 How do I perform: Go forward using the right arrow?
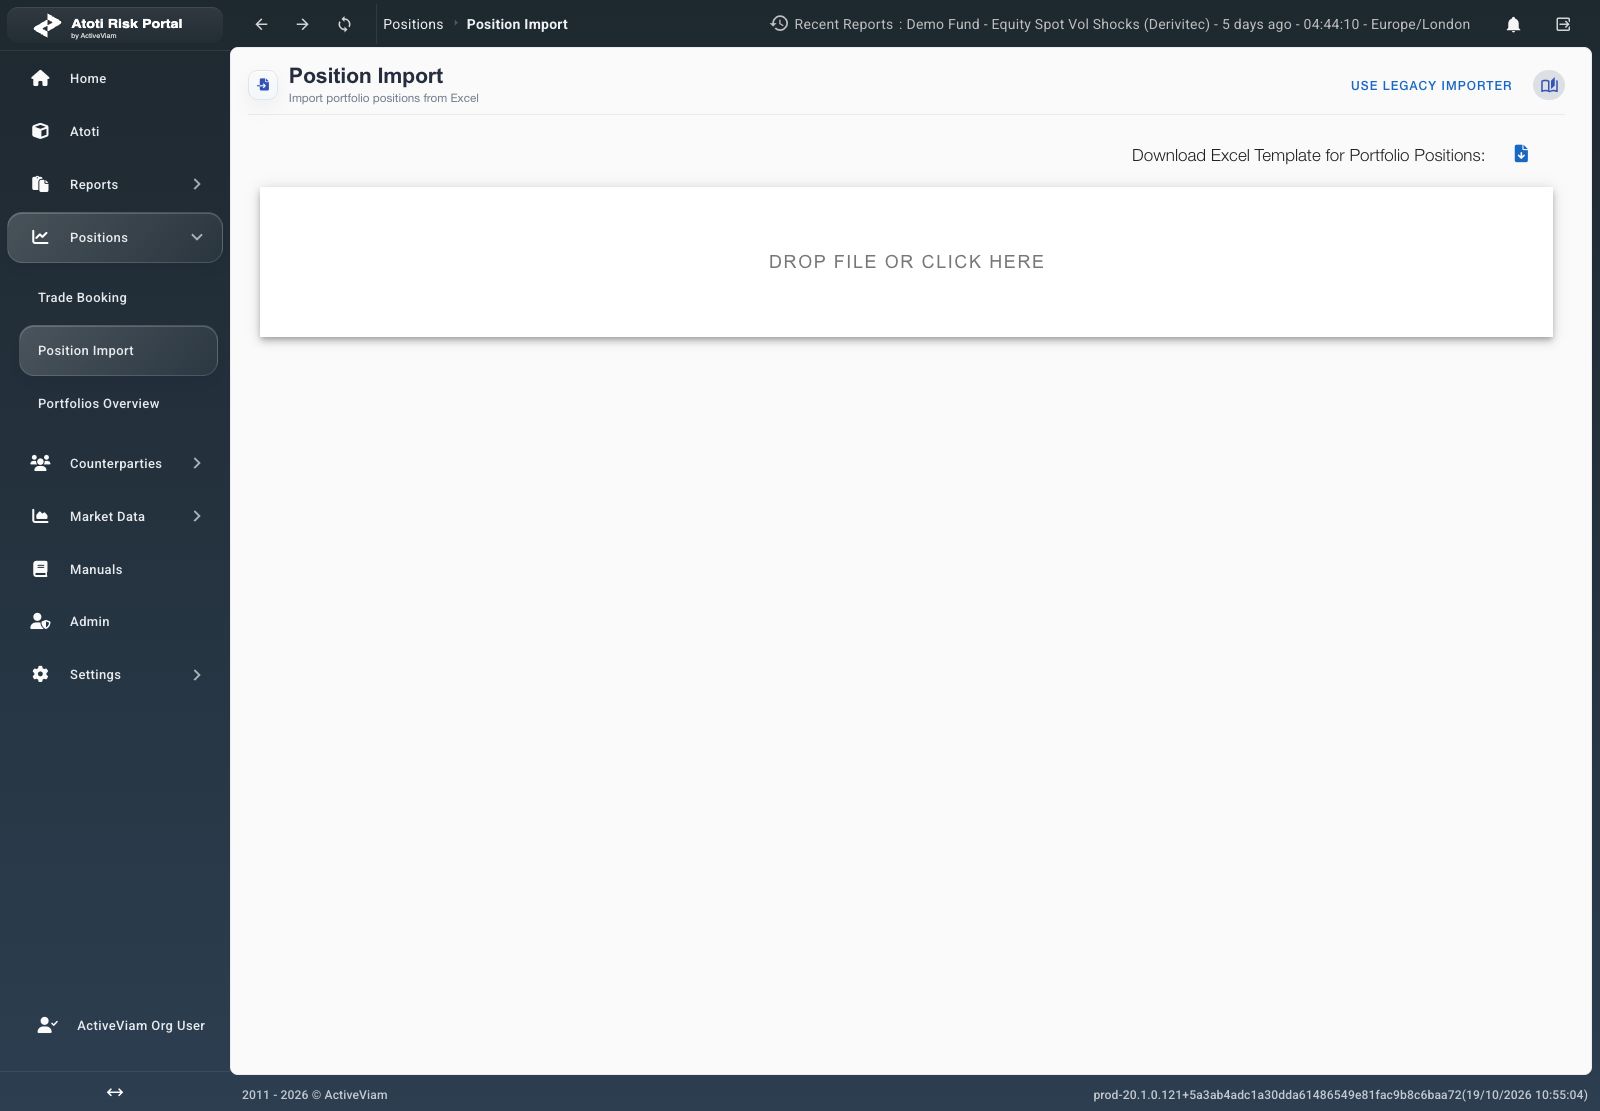point(303,24)
